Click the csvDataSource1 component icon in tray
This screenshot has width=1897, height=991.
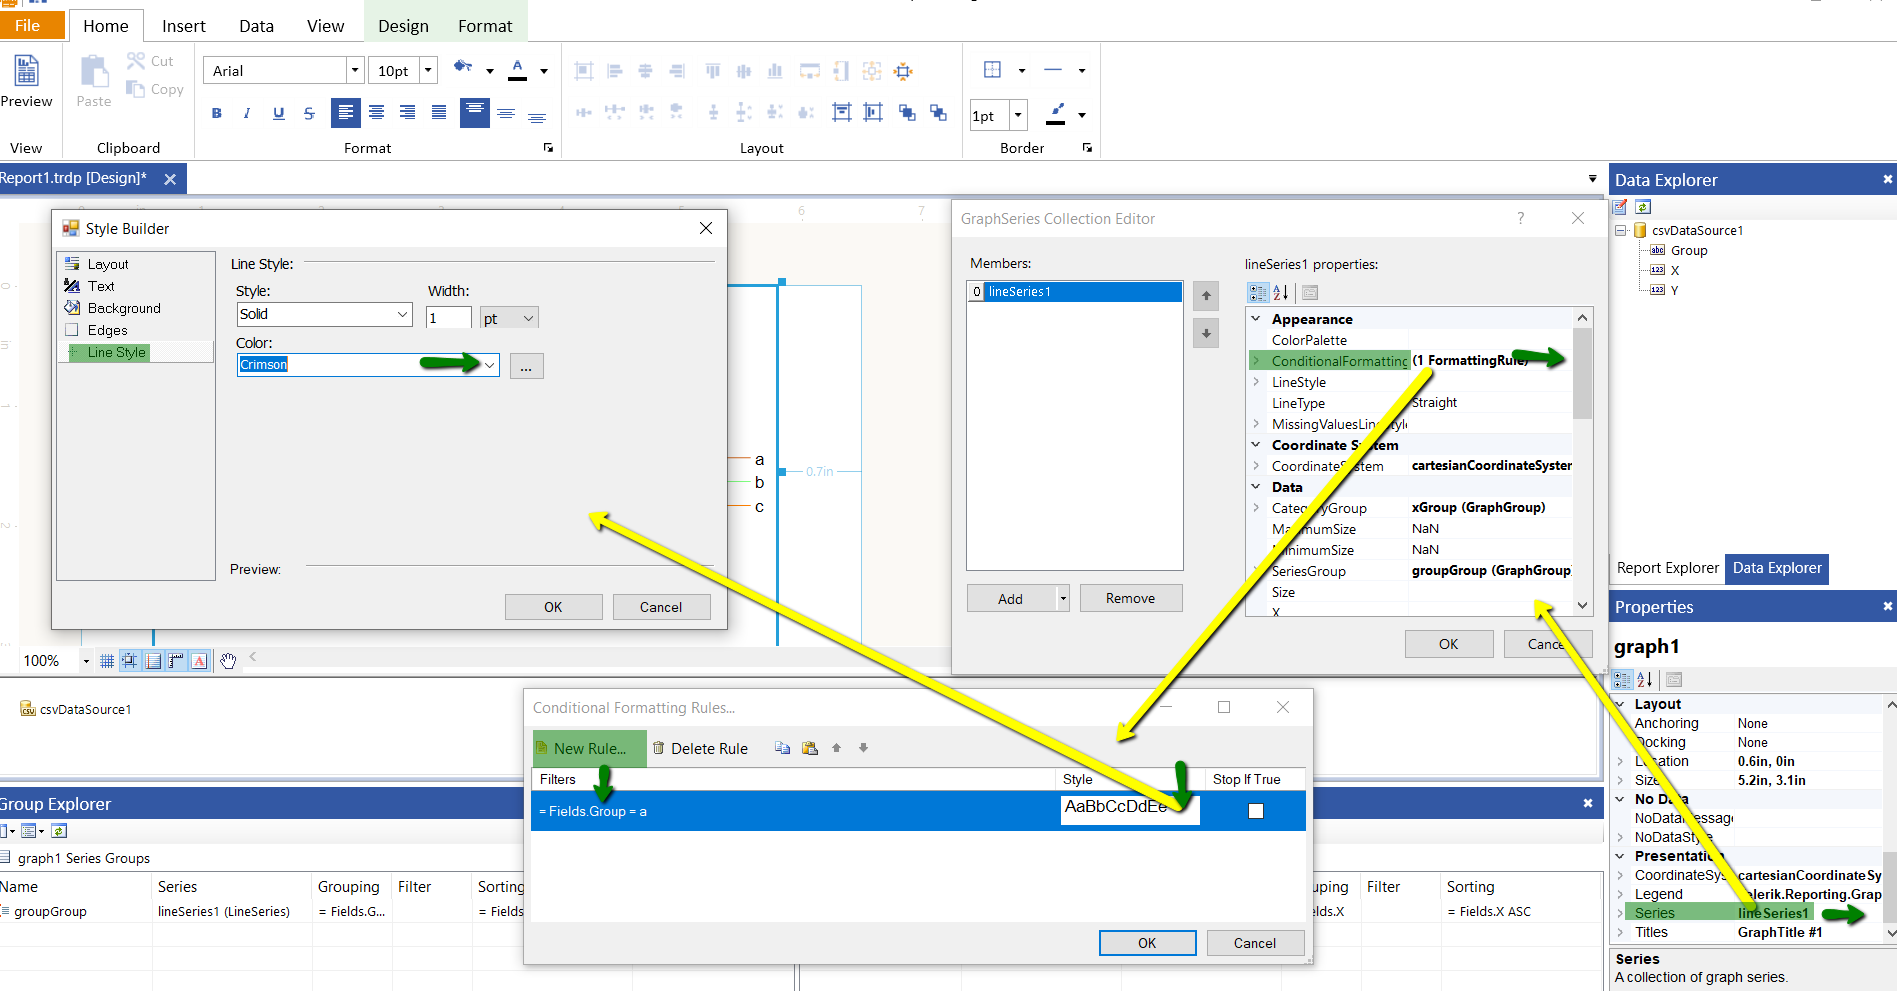tap(28, 709)
